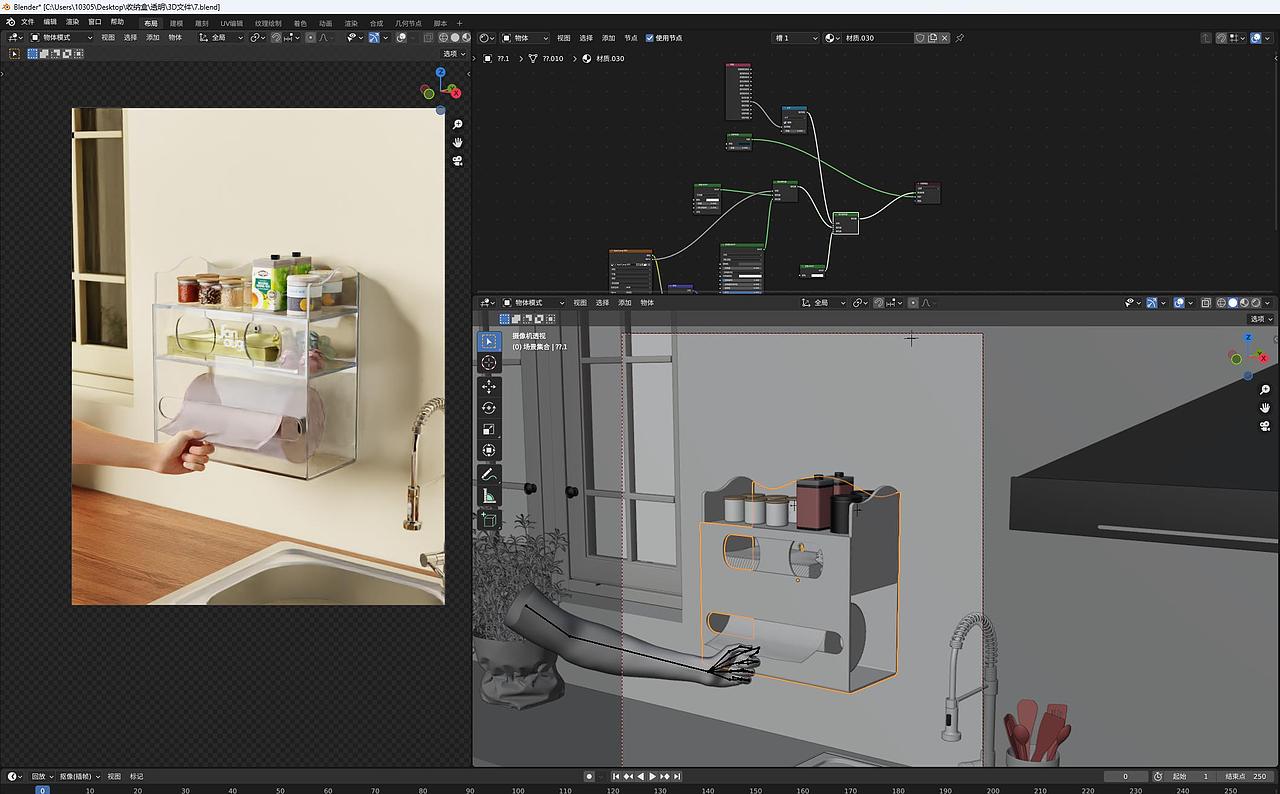Open the 抠像(插帧) dropdown in timeline

click(x=79, y=776)
